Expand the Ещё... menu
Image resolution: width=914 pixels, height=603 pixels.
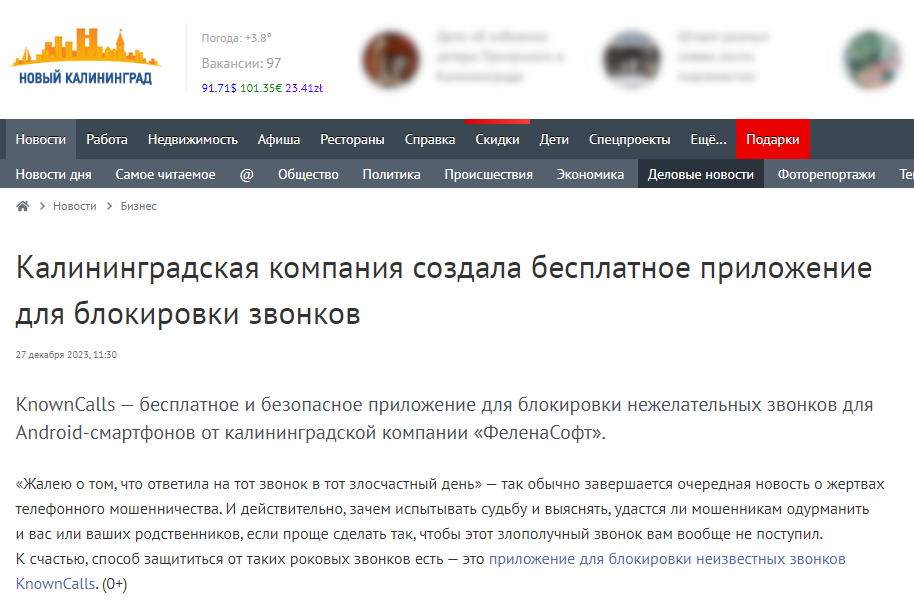tap(708, 139)
